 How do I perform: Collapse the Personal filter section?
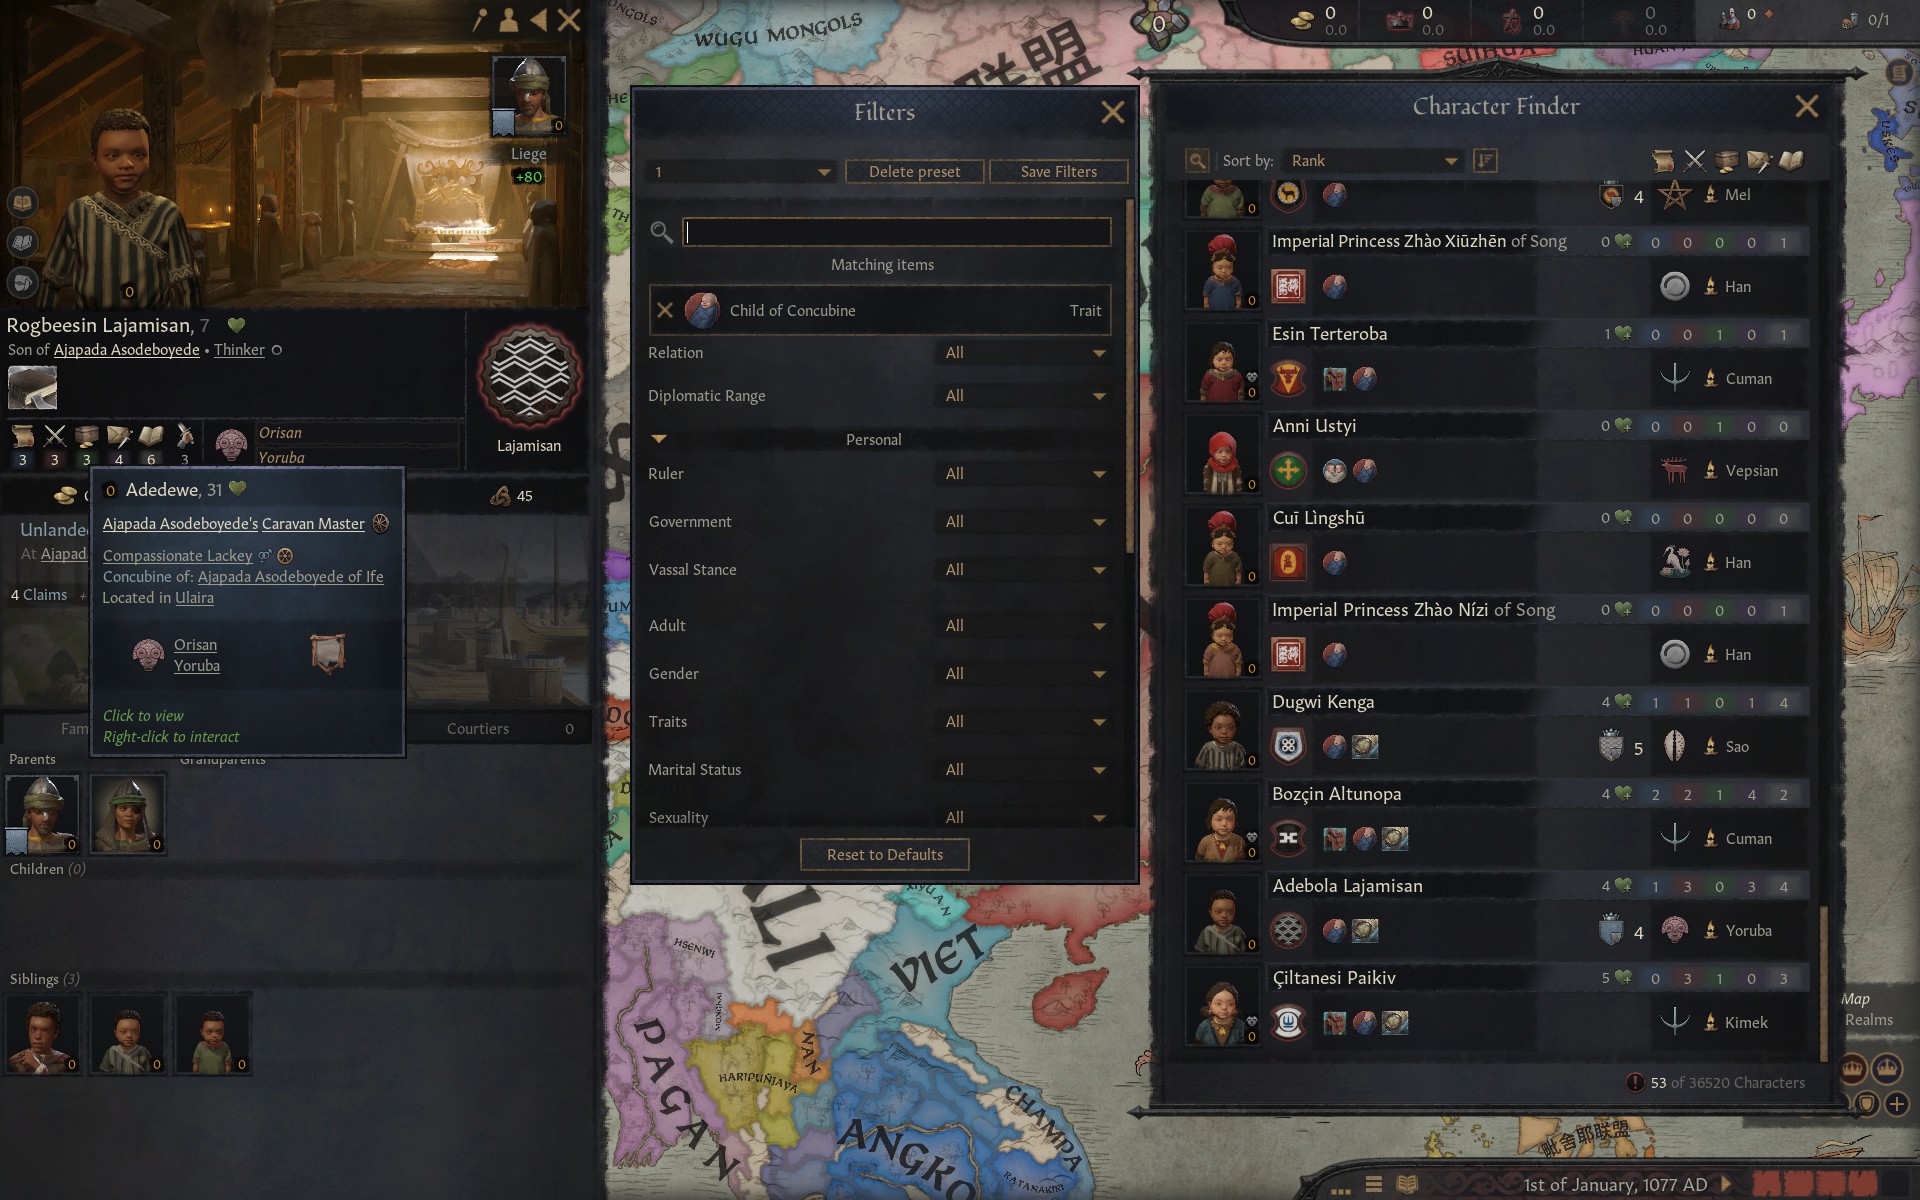[659, 439]
